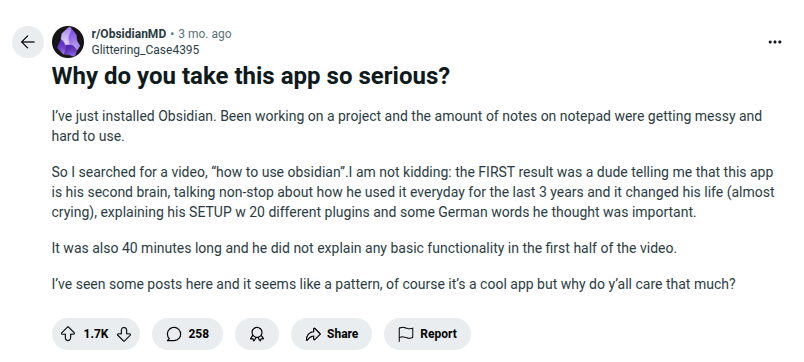Click the speech bubble comment icon
This screenshot has width=804, height=362.
[174, 334]
